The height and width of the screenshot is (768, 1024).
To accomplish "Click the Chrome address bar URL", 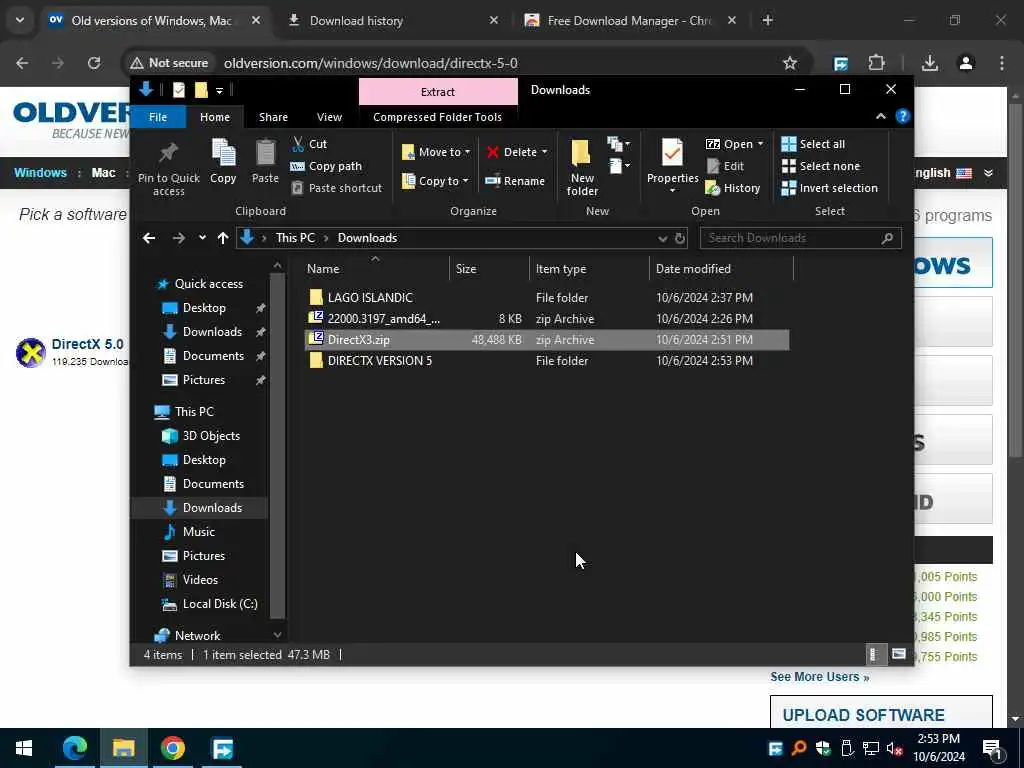I will pyautogui.click(x=370, y=63).
